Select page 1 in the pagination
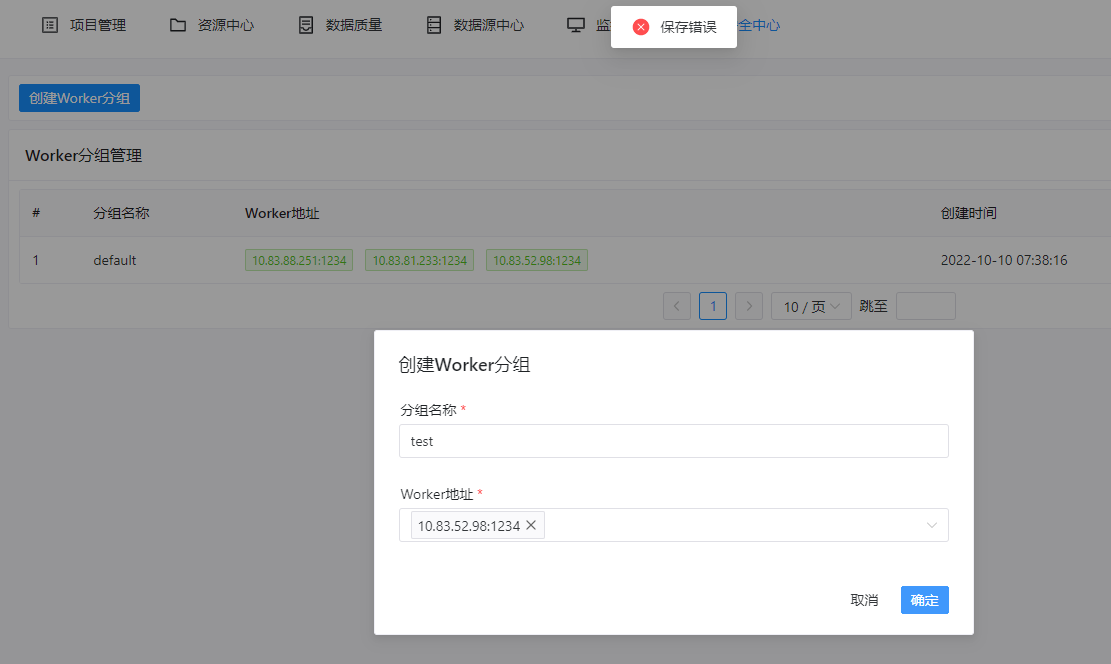This screenshot has height=664, width=1111. [x=713, y=306]
